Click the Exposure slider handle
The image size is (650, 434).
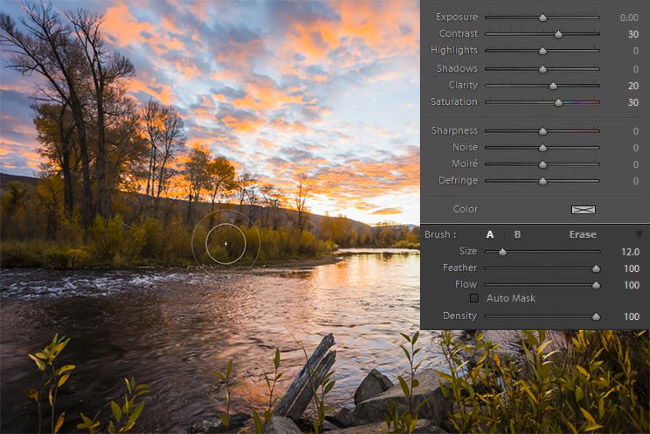[543, 18]
